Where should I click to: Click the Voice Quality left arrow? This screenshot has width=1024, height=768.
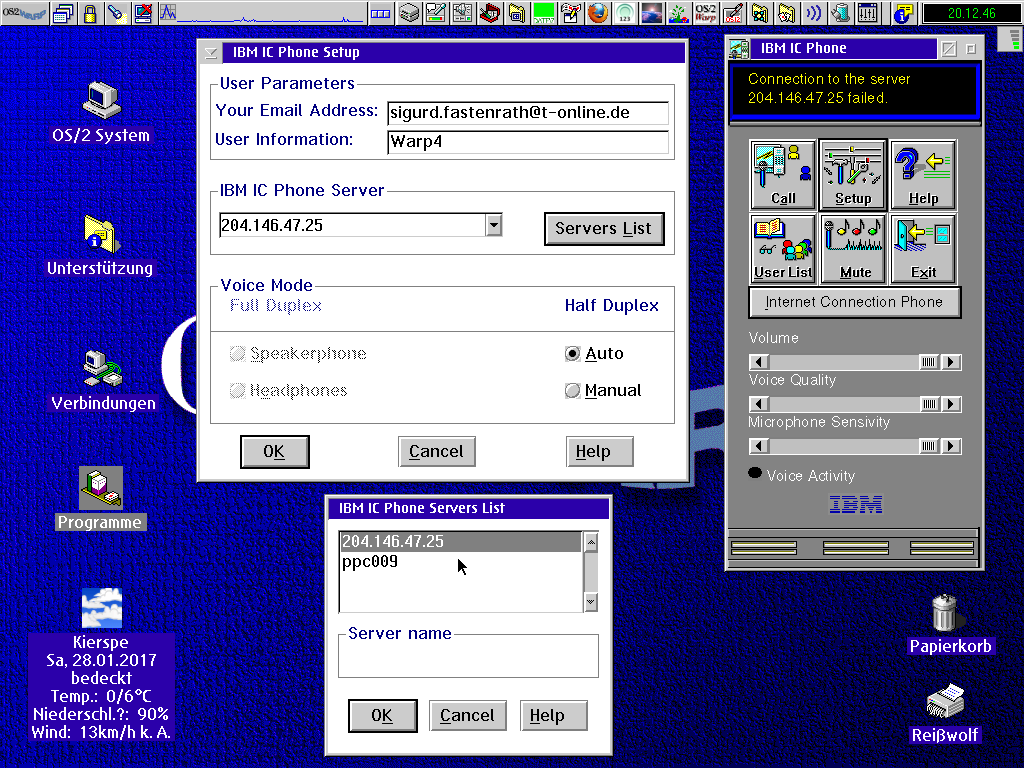click(x=759, y=404)
